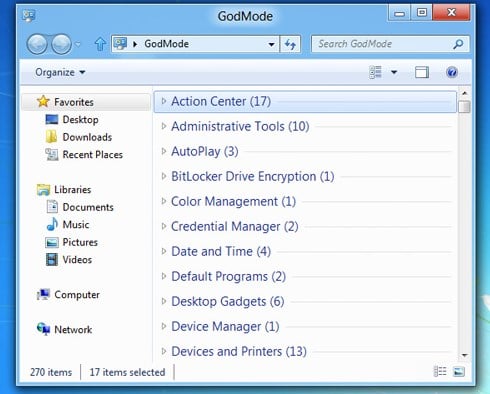
Task: Click the Favorites star icon
Action: pos(43,101)
